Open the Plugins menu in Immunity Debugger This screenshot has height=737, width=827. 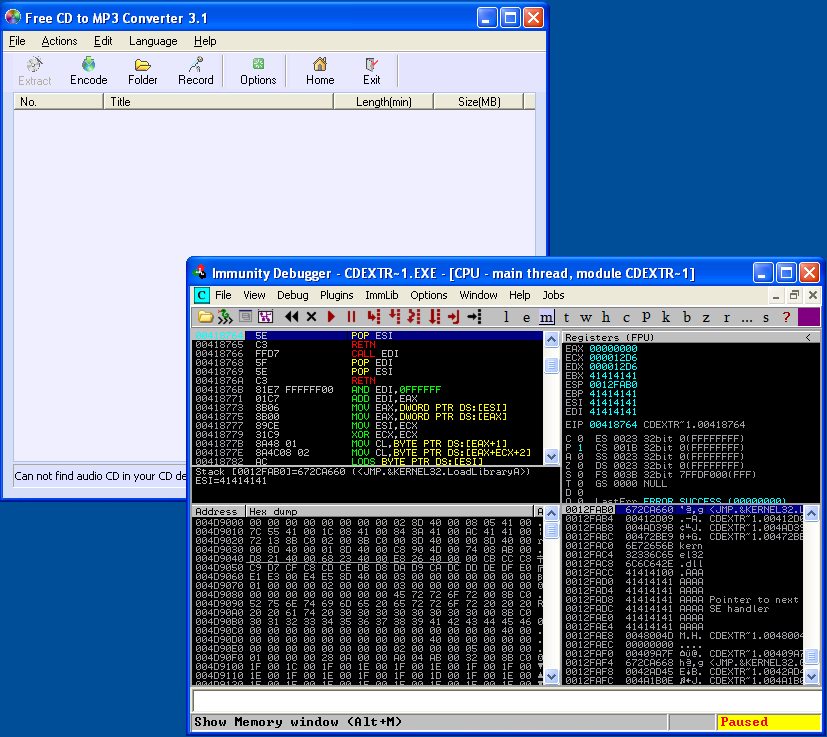click(336, 295)
